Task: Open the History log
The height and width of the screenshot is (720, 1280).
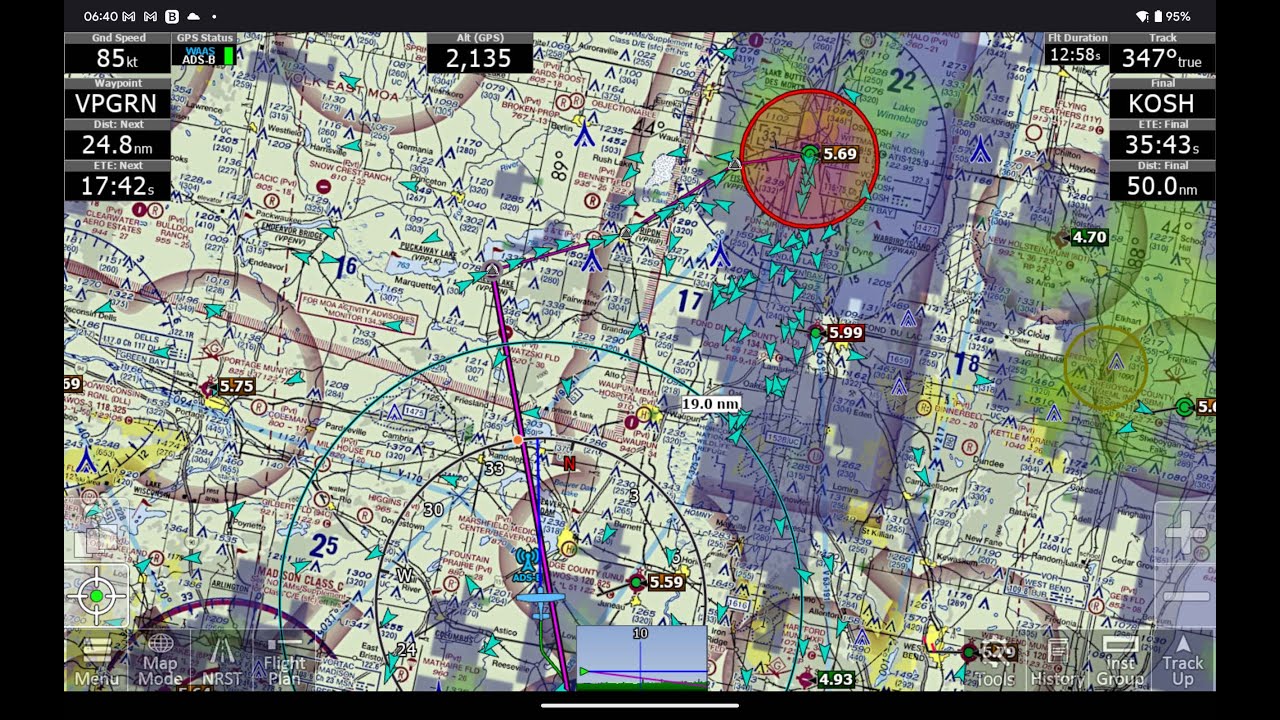Action: [x=1057, y=660]
